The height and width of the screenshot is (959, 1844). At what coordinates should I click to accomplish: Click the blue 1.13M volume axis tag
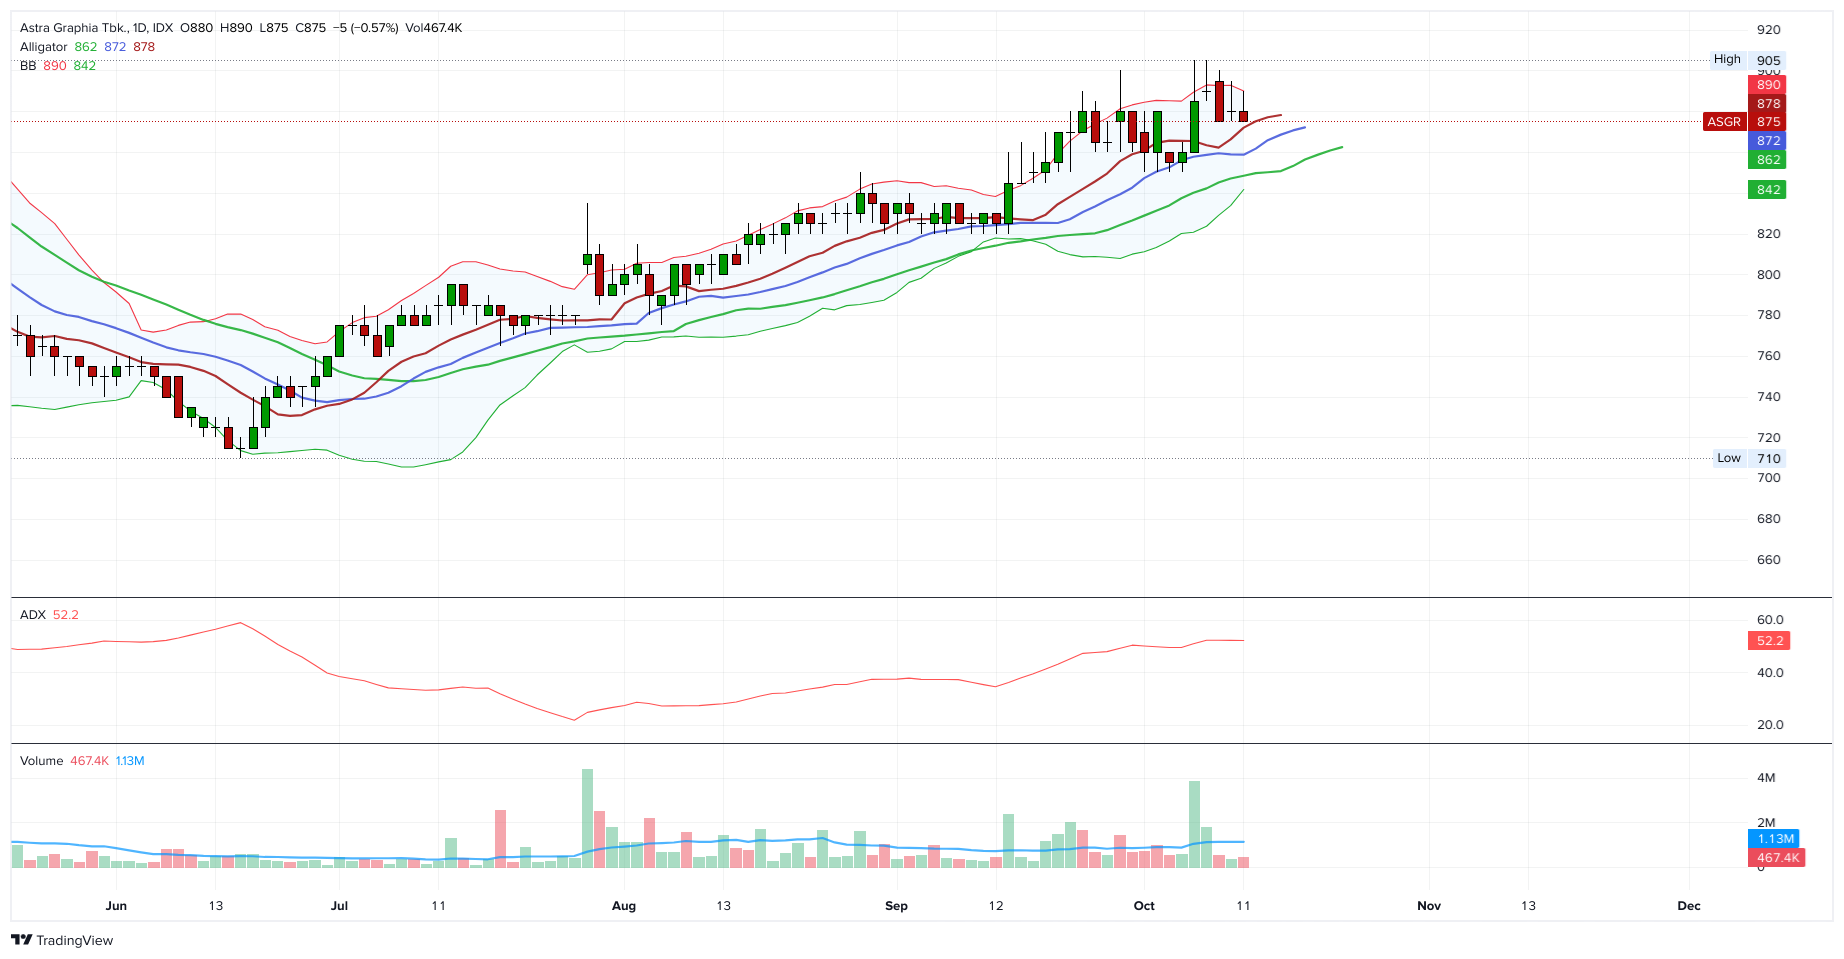click(x=1776, y=839)
